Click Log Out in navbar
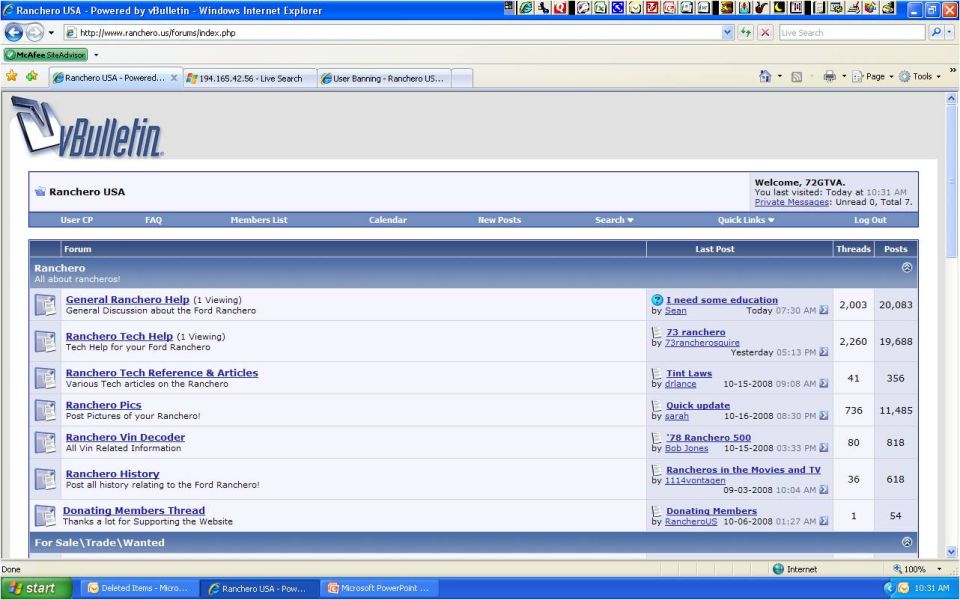Viewport: 960px width, 600px height. pyautogui.click(x=870, y=220)
